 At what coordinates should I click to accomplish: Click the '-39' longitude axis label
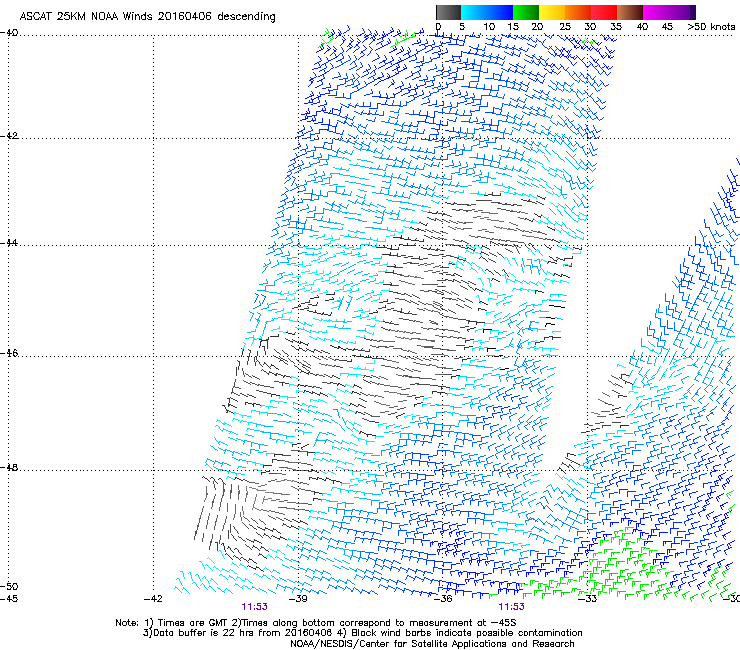pyautogui.click(x=298, y=599)
